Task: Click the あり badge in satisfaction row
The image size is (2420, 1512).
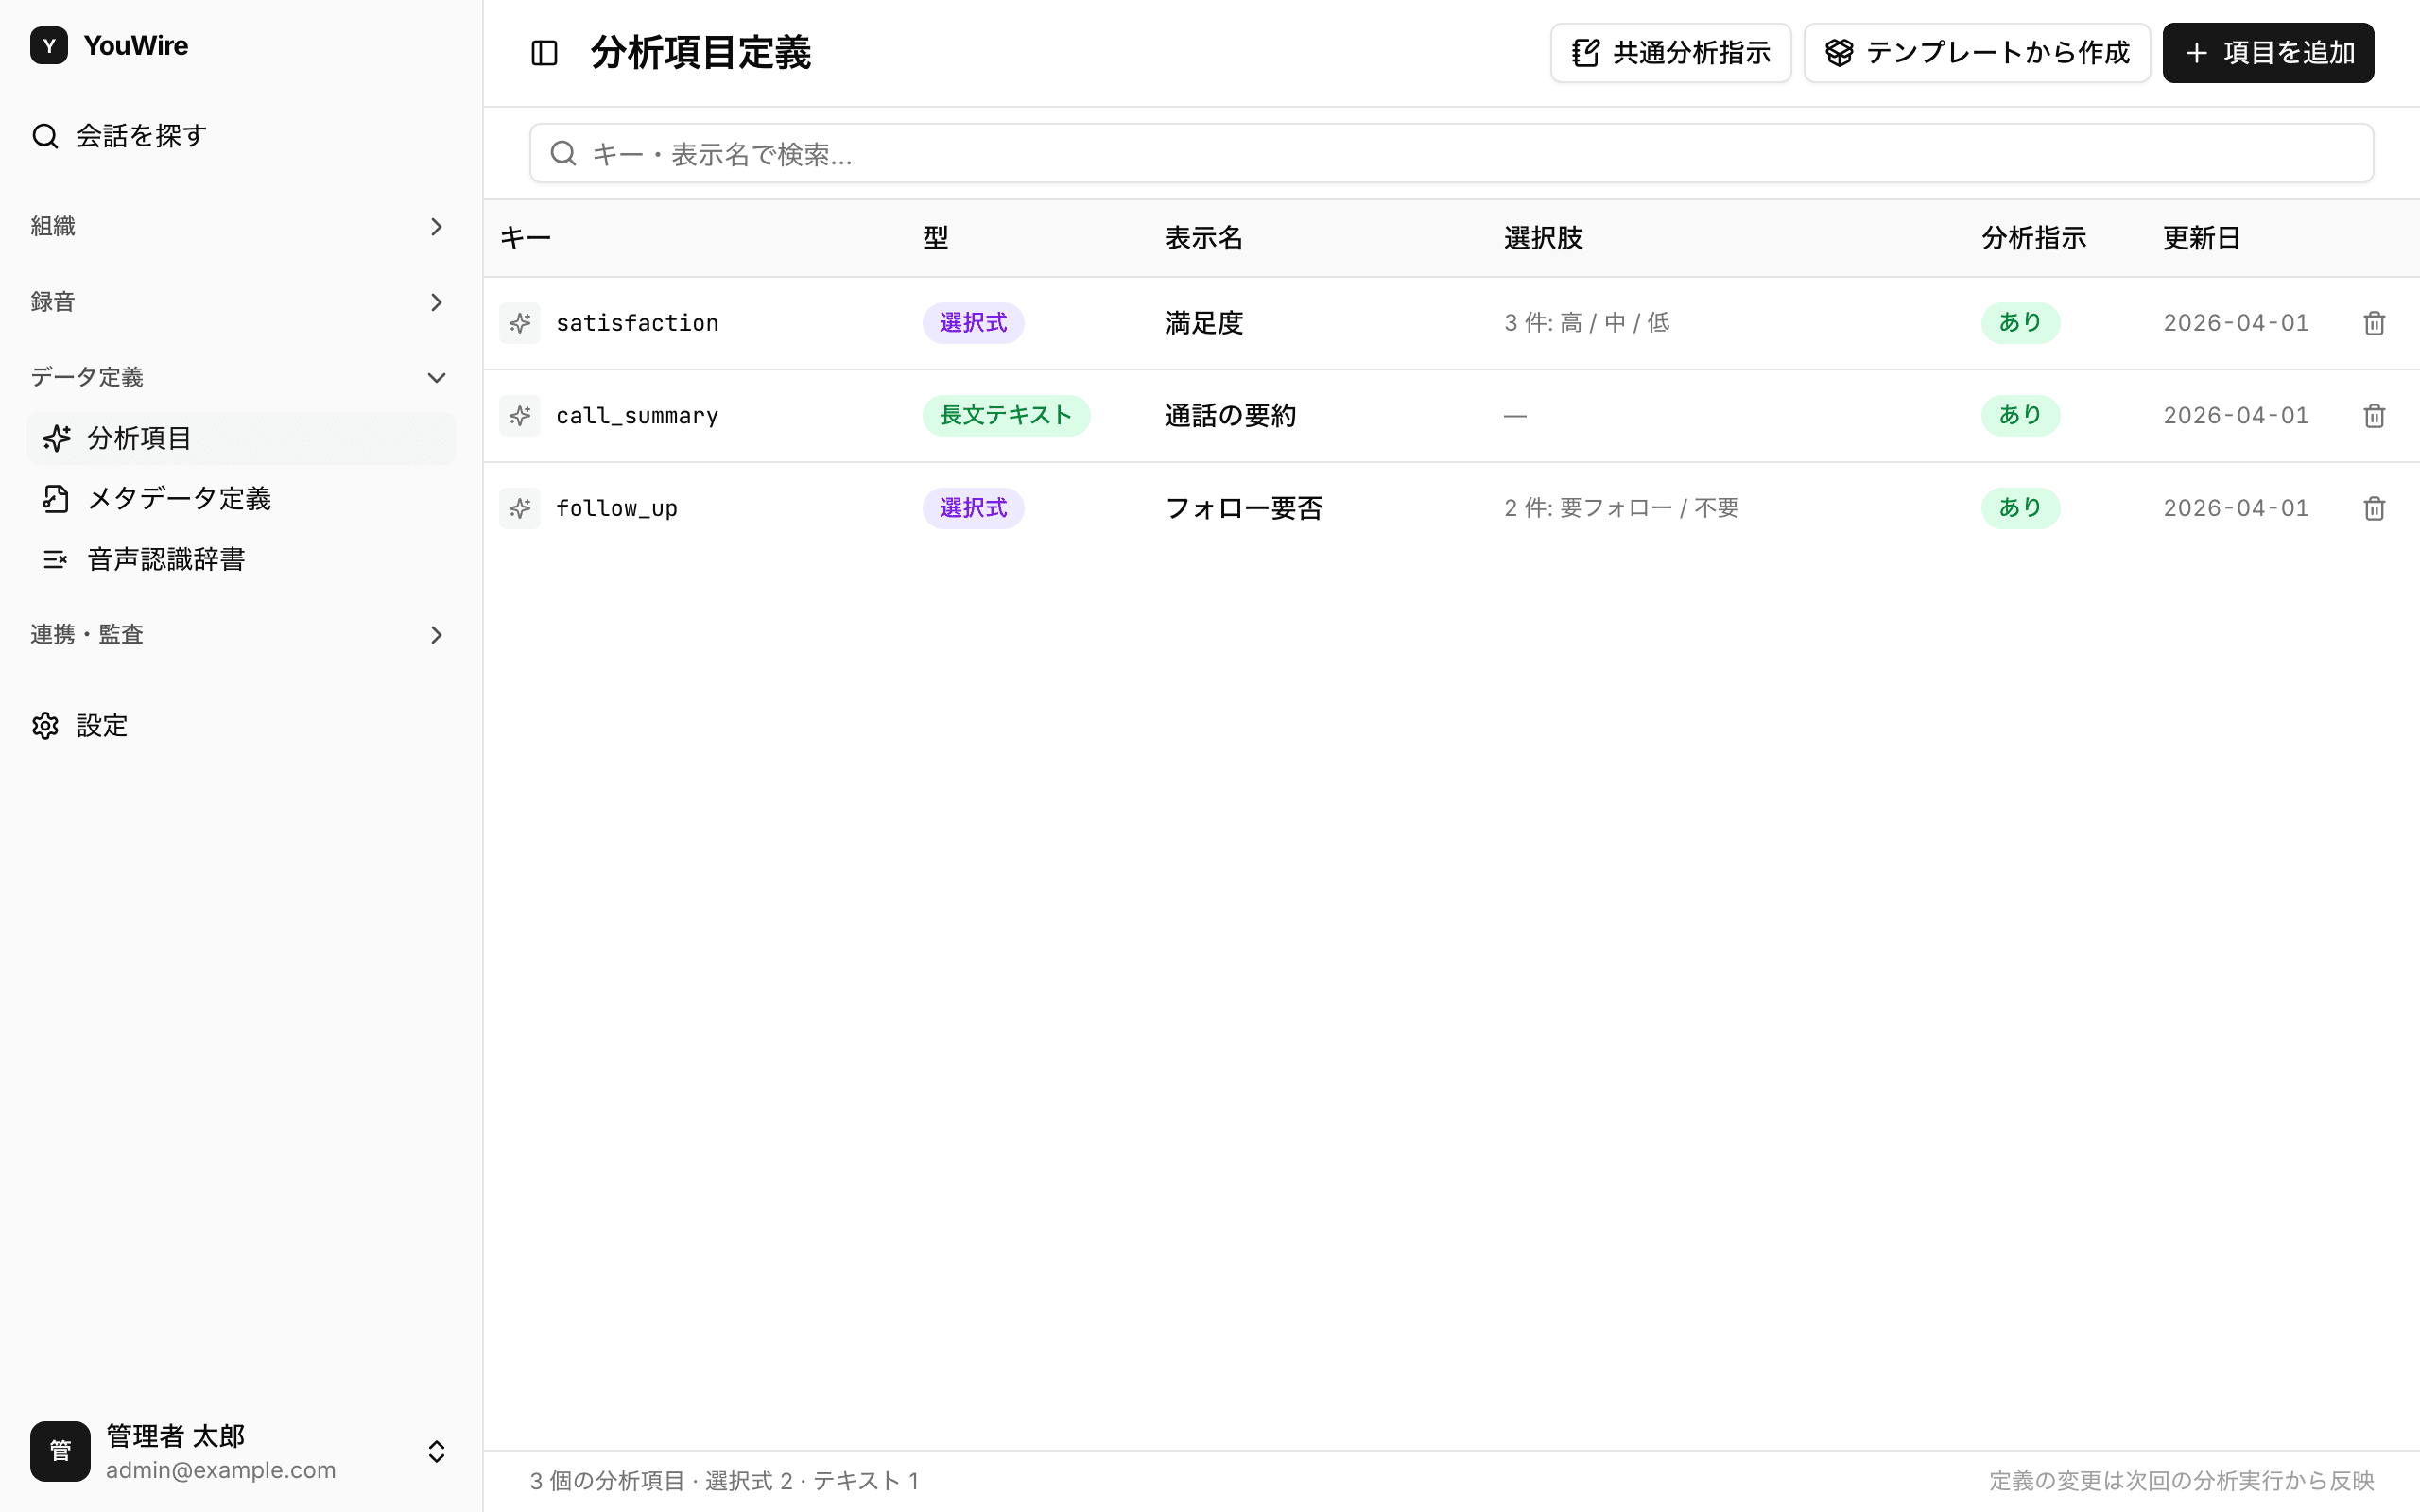Action: 2020,323
